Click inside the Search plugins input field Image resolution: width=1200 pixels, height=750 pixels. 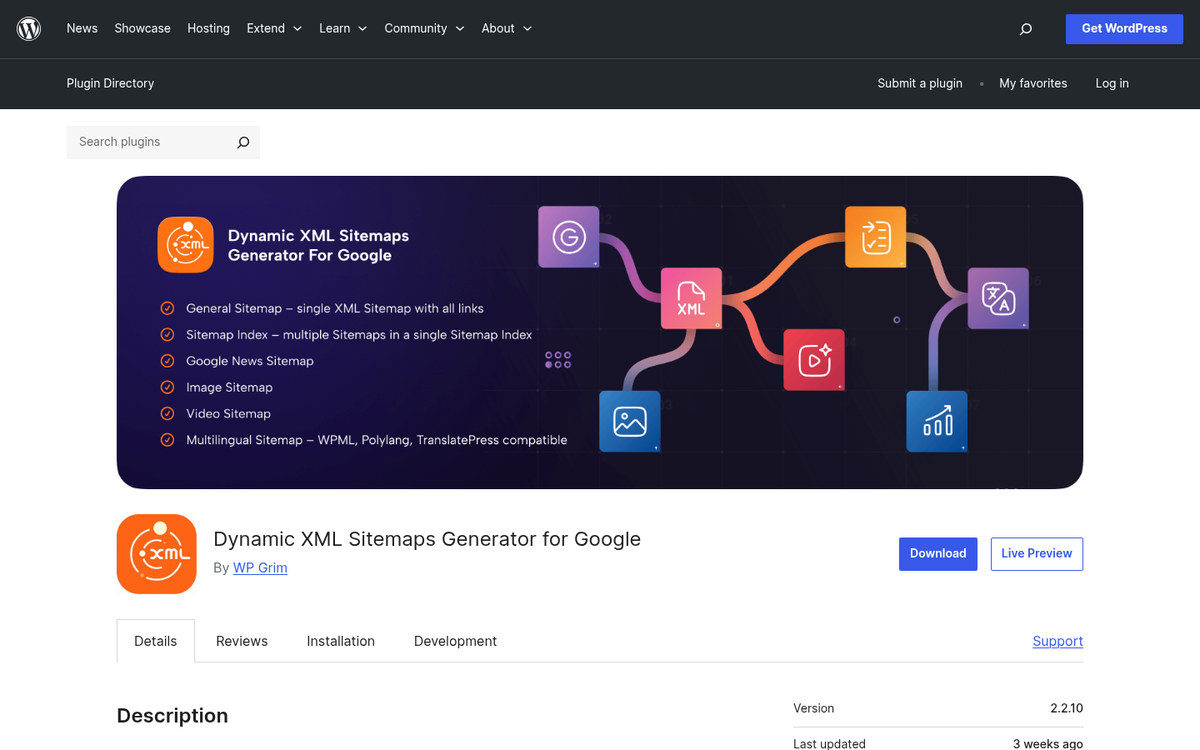coord(150,142)
